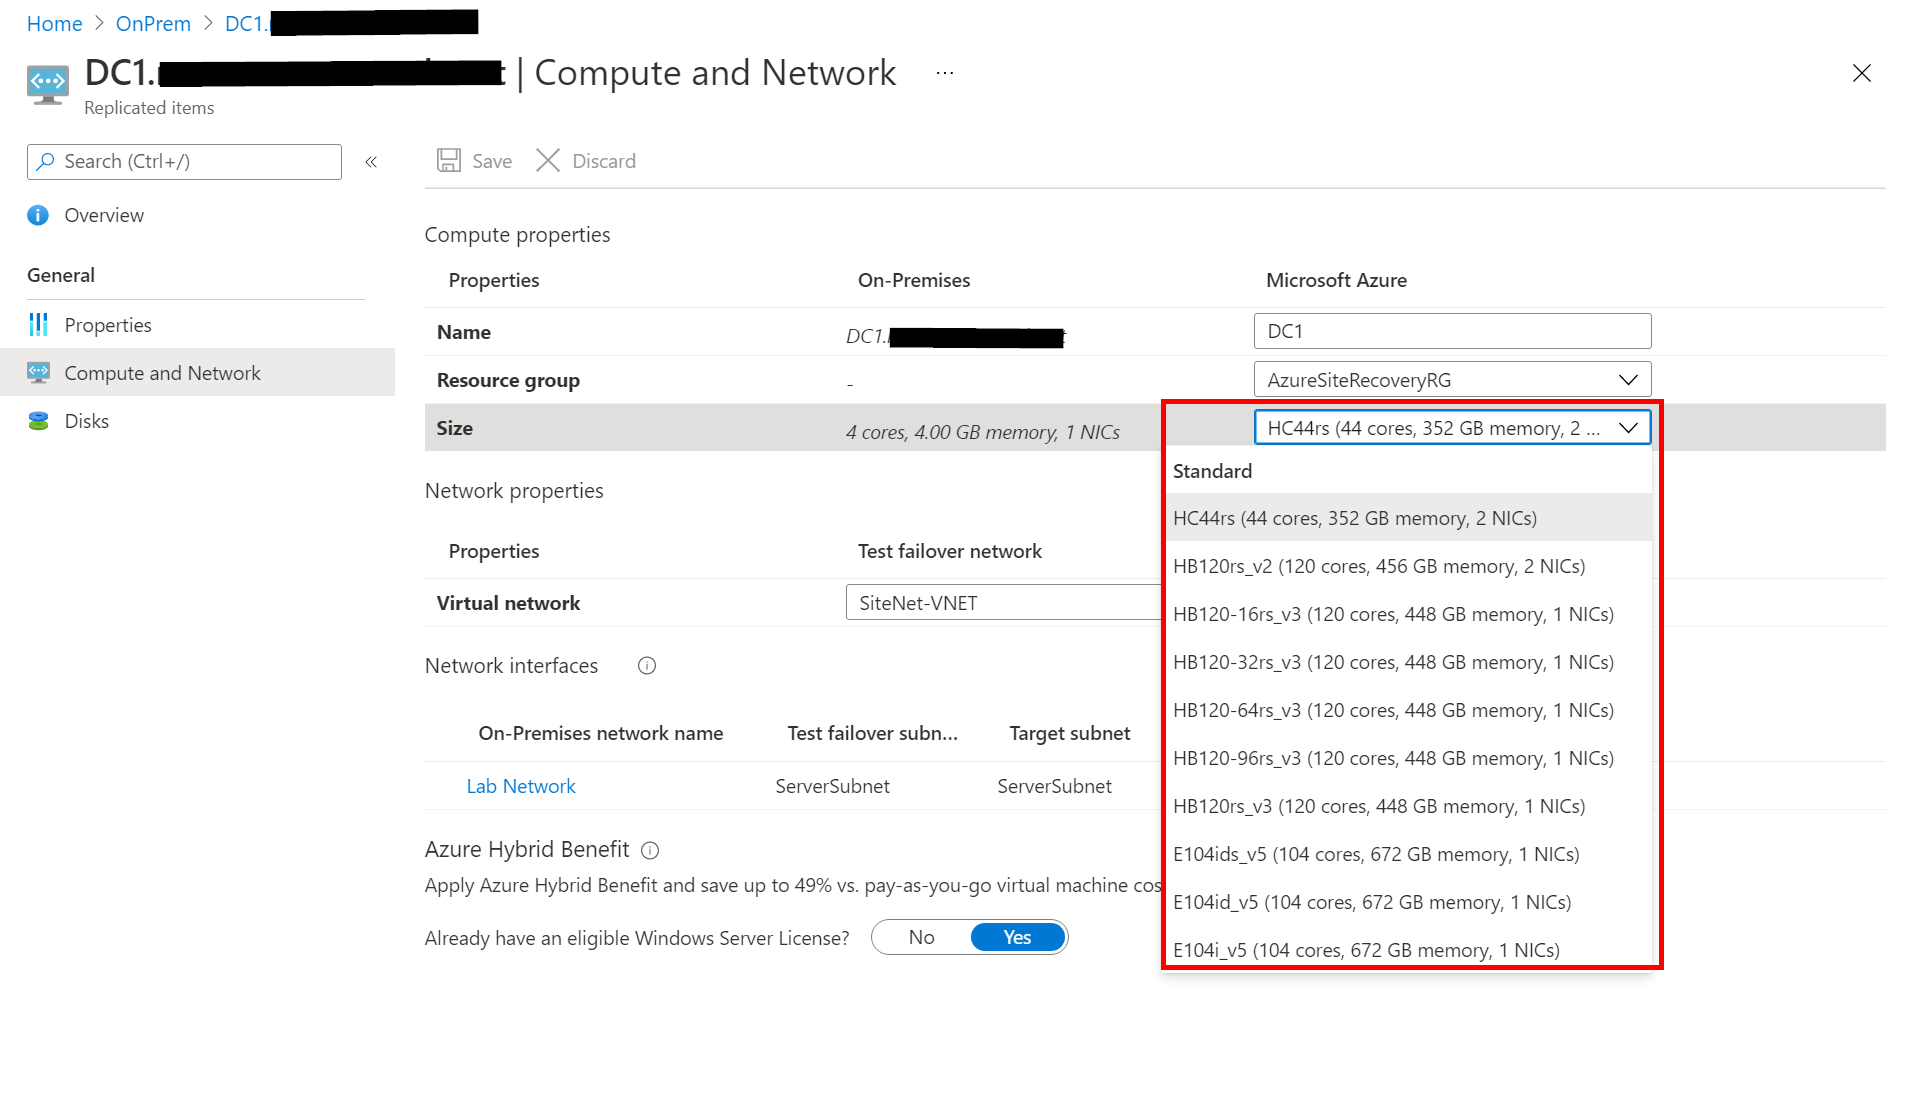Screen dimensions: 1907x1103
Task: Navigate to Home via breadcrumb
Action: coord(54,23)
